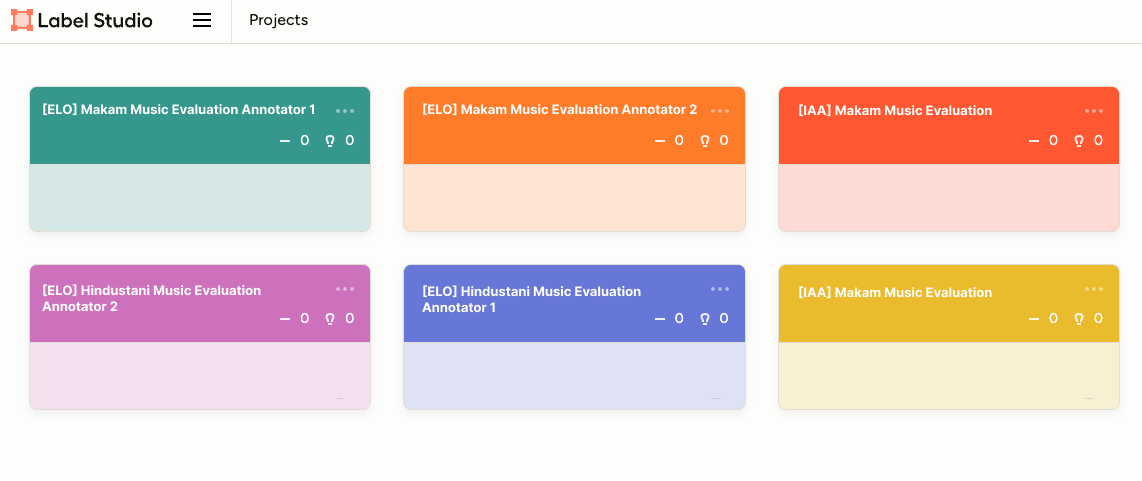This screenshot has width=1142, height=481.
Task: Open options menu for Makam Annotator 1 project
Action: click(x=345, y=111)
